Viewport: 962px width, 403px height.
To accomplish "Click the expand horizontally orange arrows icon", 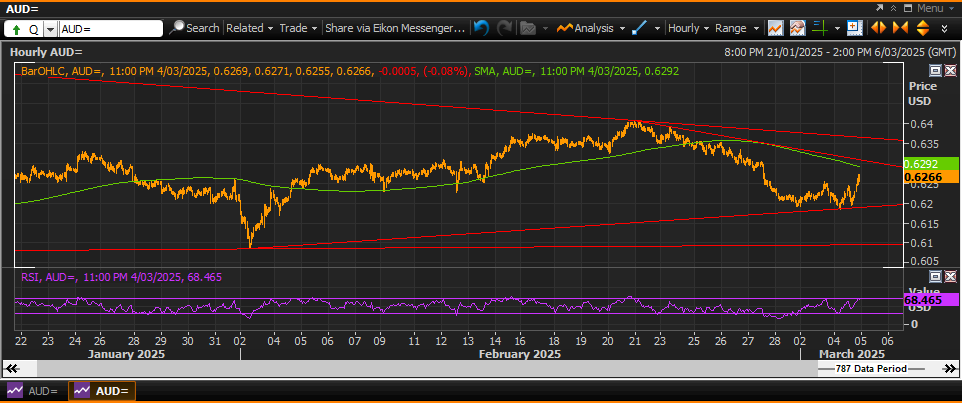I will point(878,28).
